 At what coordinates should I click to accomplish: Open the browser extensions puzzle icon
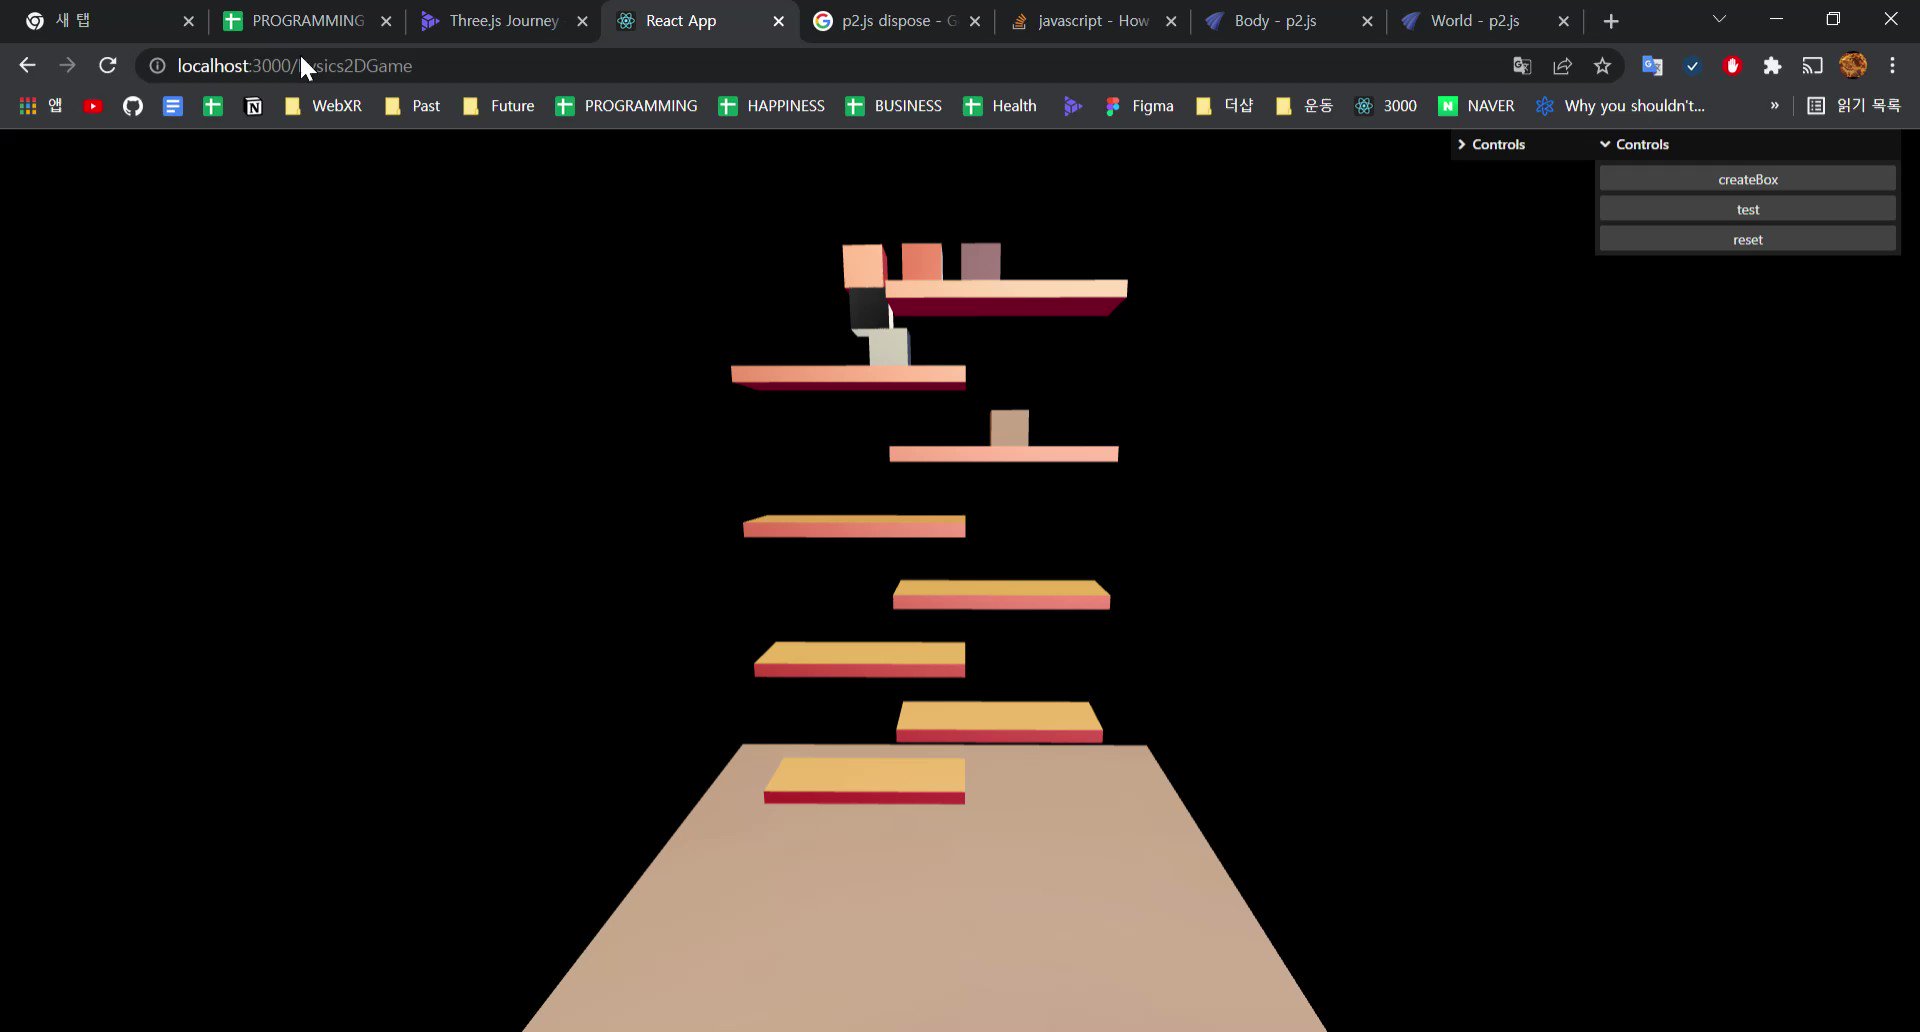pyautogui.click(x=1772, y=65)
